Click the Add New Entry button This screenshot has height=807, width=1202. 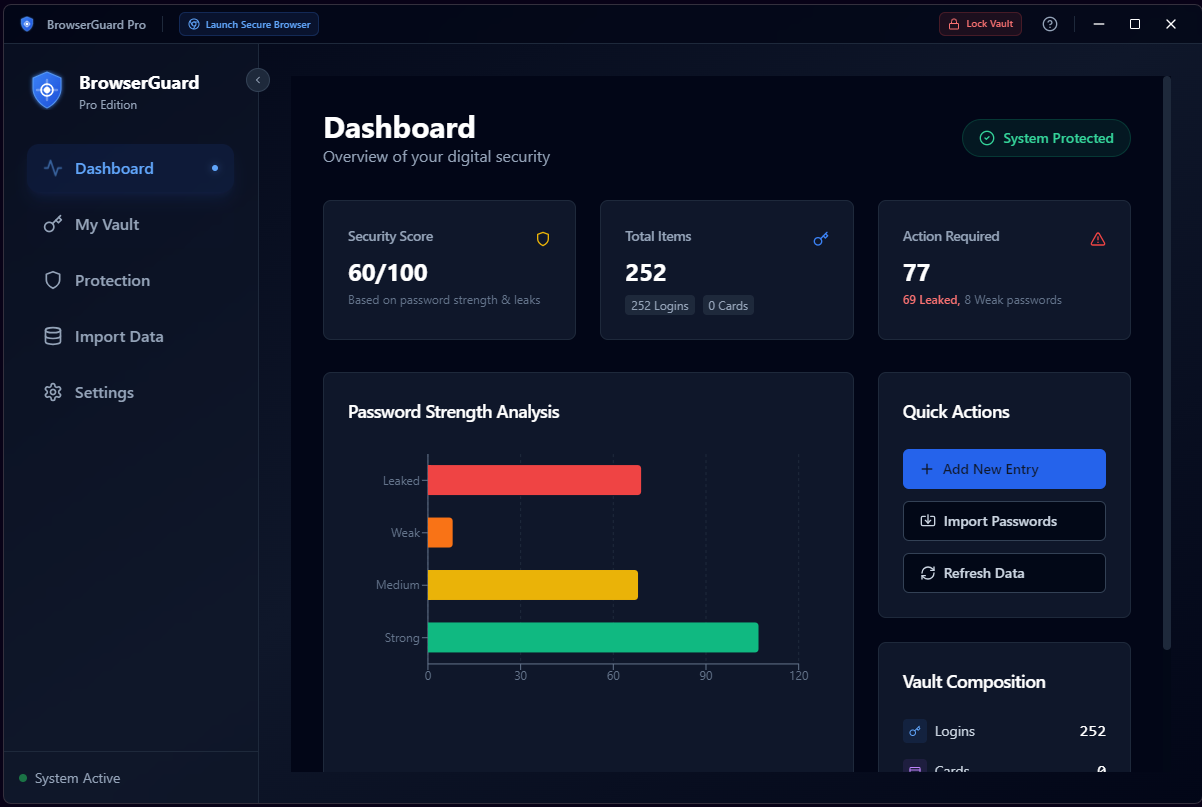tap(1004, 469)
